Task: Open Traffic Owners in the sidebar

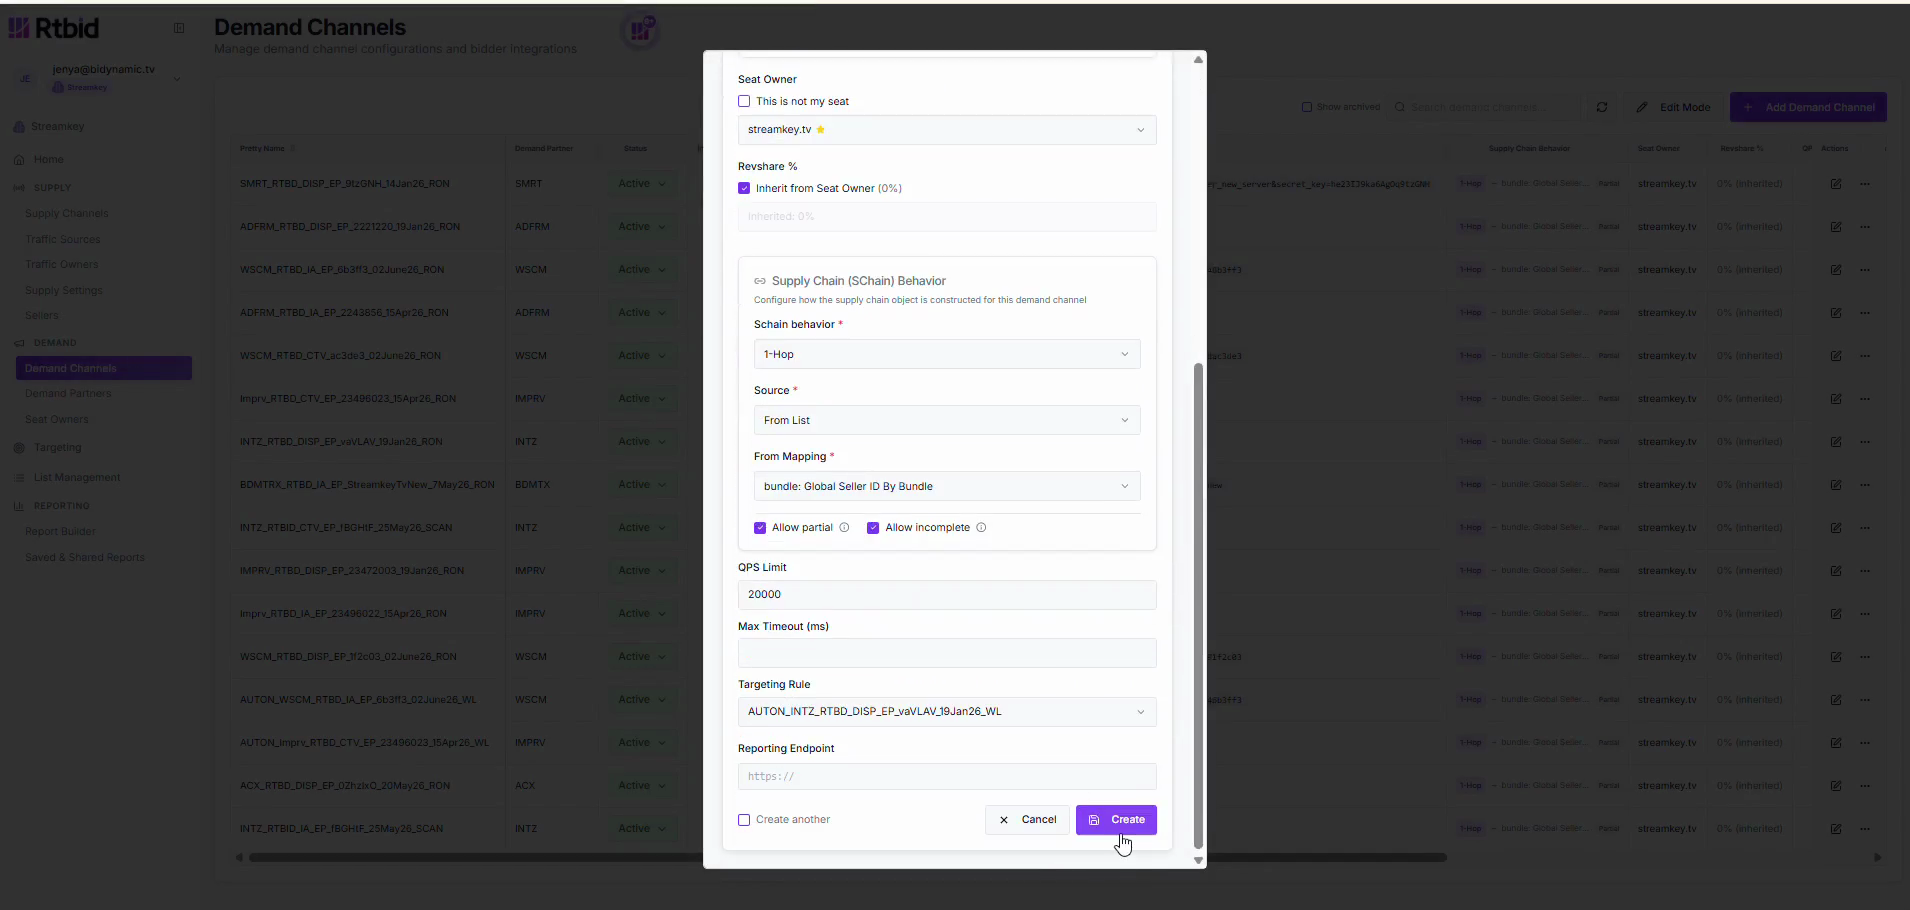Action: [x=61, y=265]
